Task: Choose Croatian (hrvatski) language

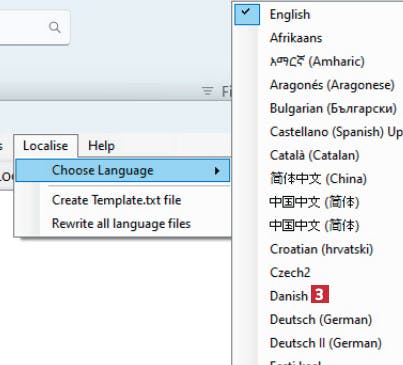Action: (x=321, y=249)
